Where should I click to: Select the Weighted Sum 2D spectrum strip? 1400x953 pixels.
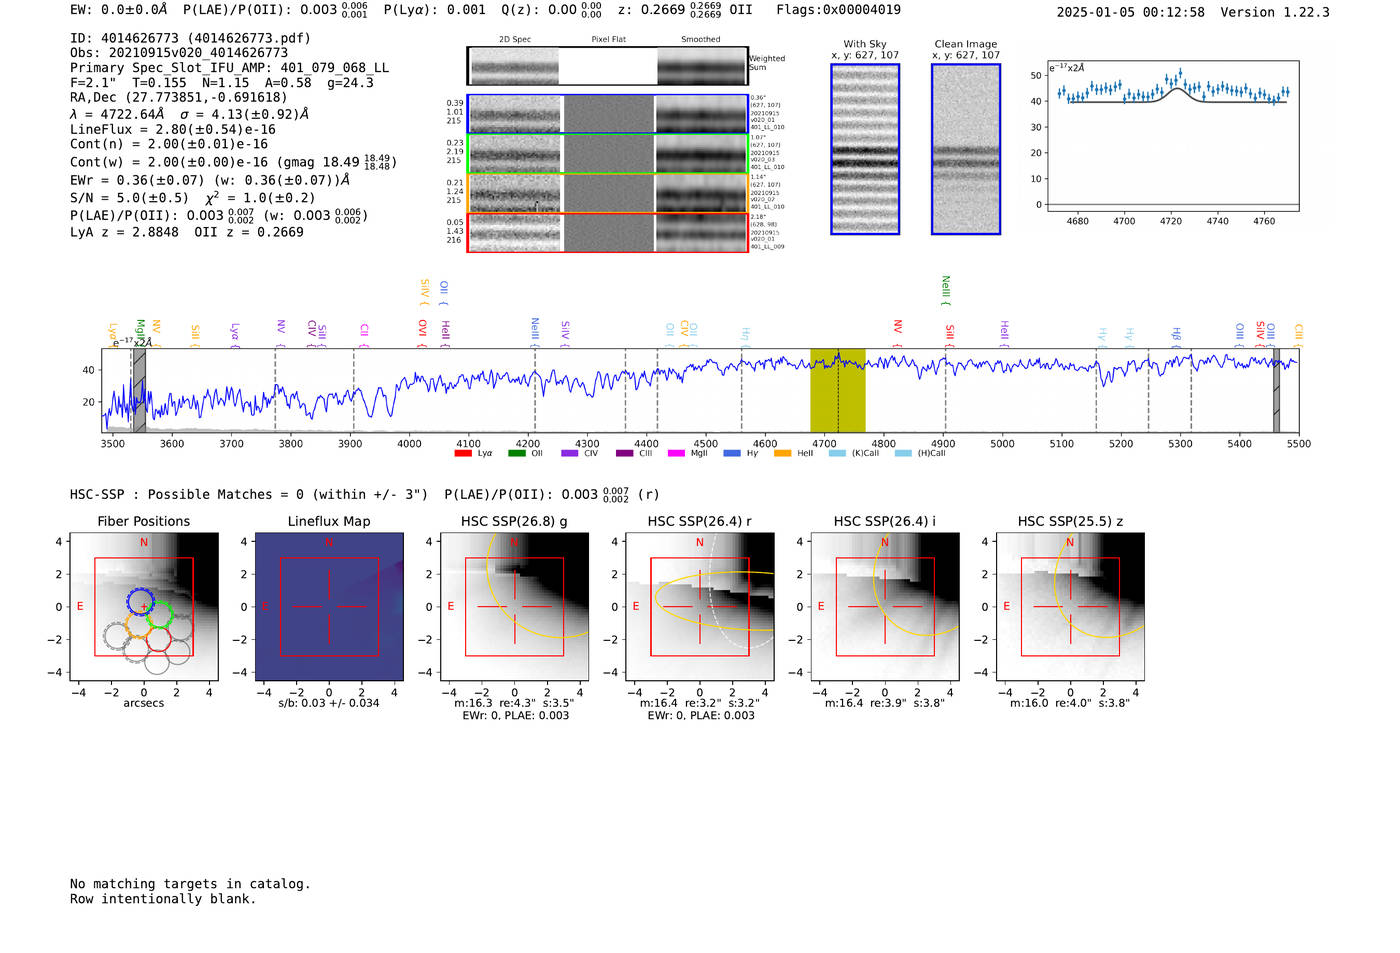[x=607, y=66]
